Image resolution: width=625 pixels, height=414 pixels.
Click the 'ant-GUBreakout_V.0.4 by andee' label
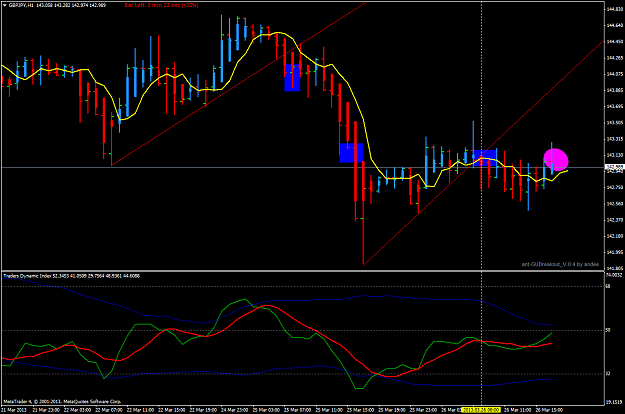click(560, 264)
